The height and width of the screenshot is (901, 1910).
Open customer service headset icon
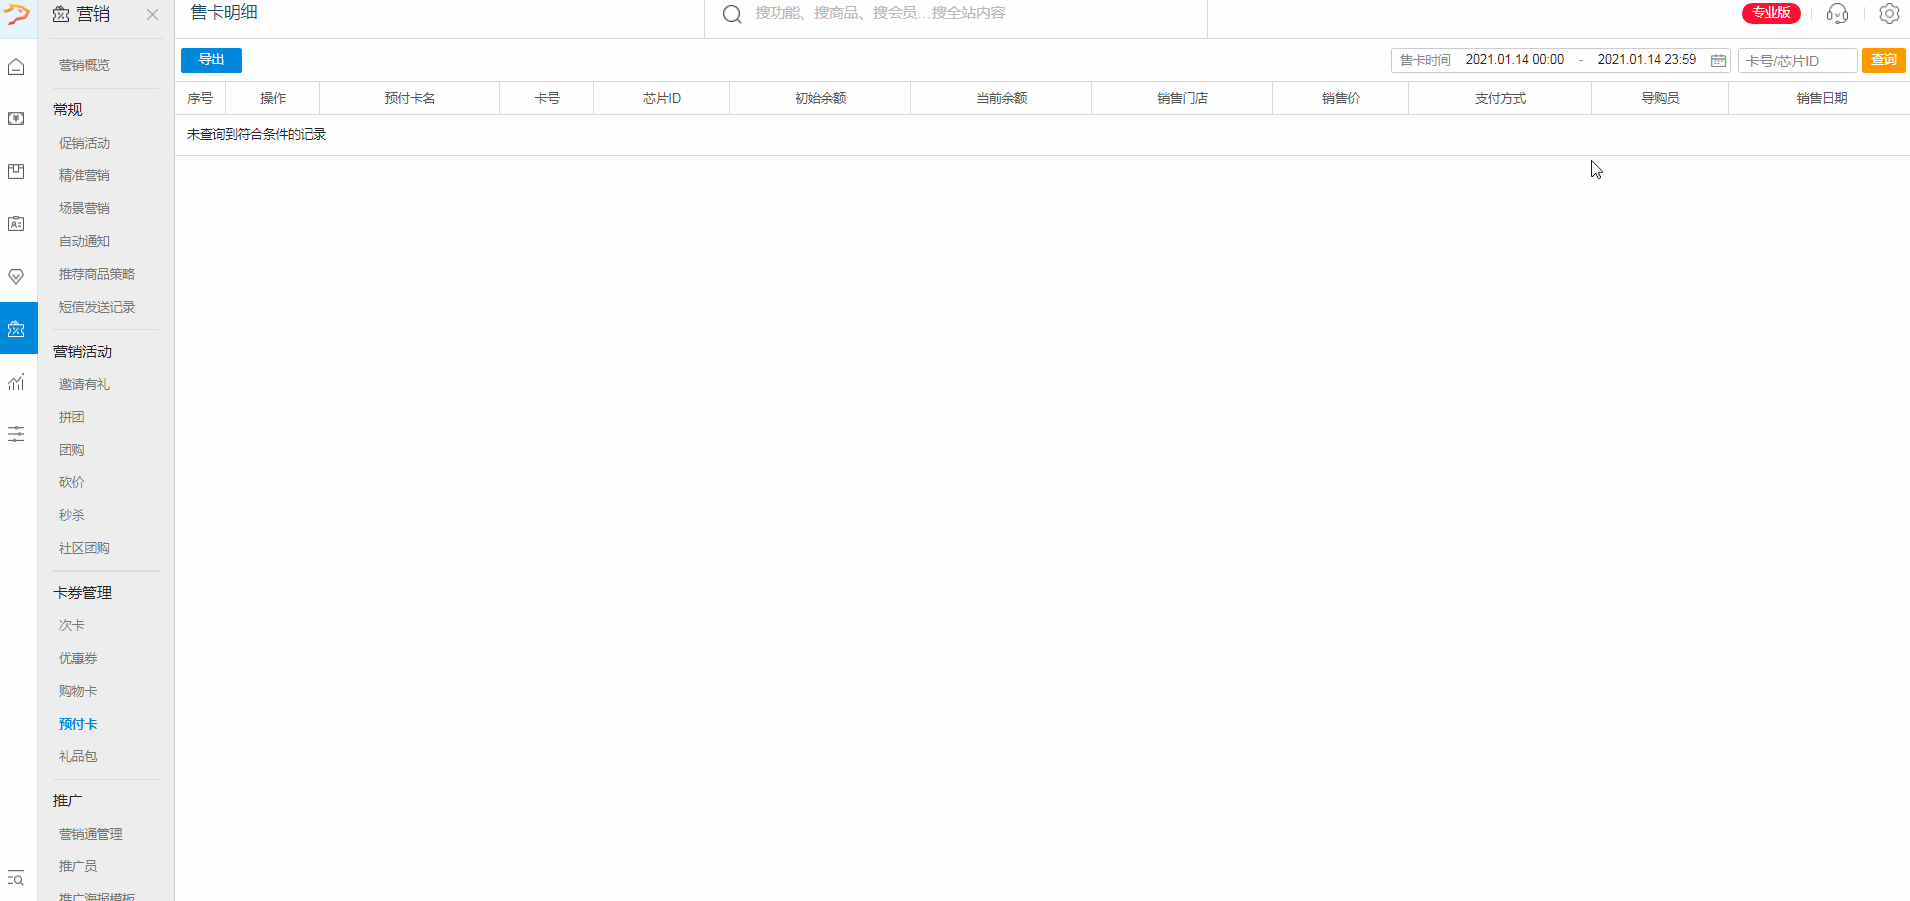click(x=1837, y=14)
